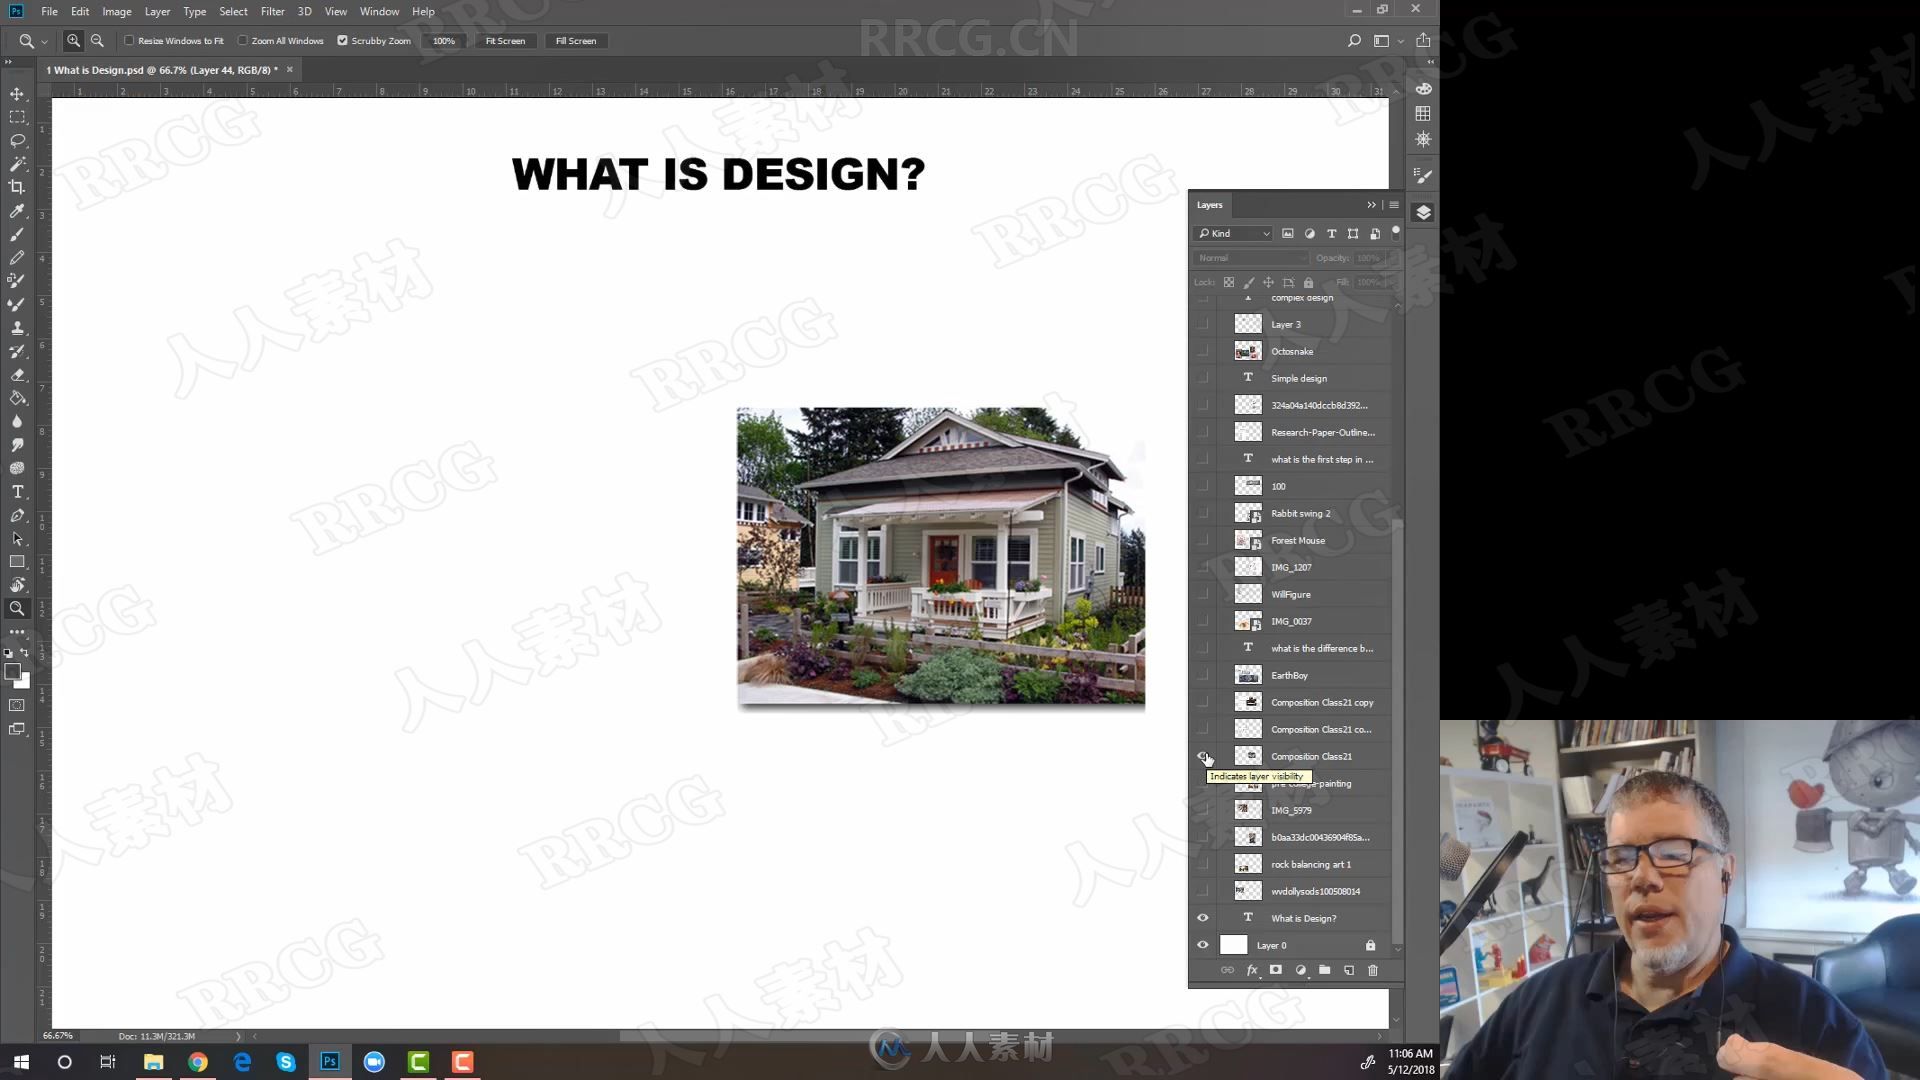The height and width of the screenshot is (1080, 1920).
Task: Open the Image menu
Action: click(x=116, y=11)
